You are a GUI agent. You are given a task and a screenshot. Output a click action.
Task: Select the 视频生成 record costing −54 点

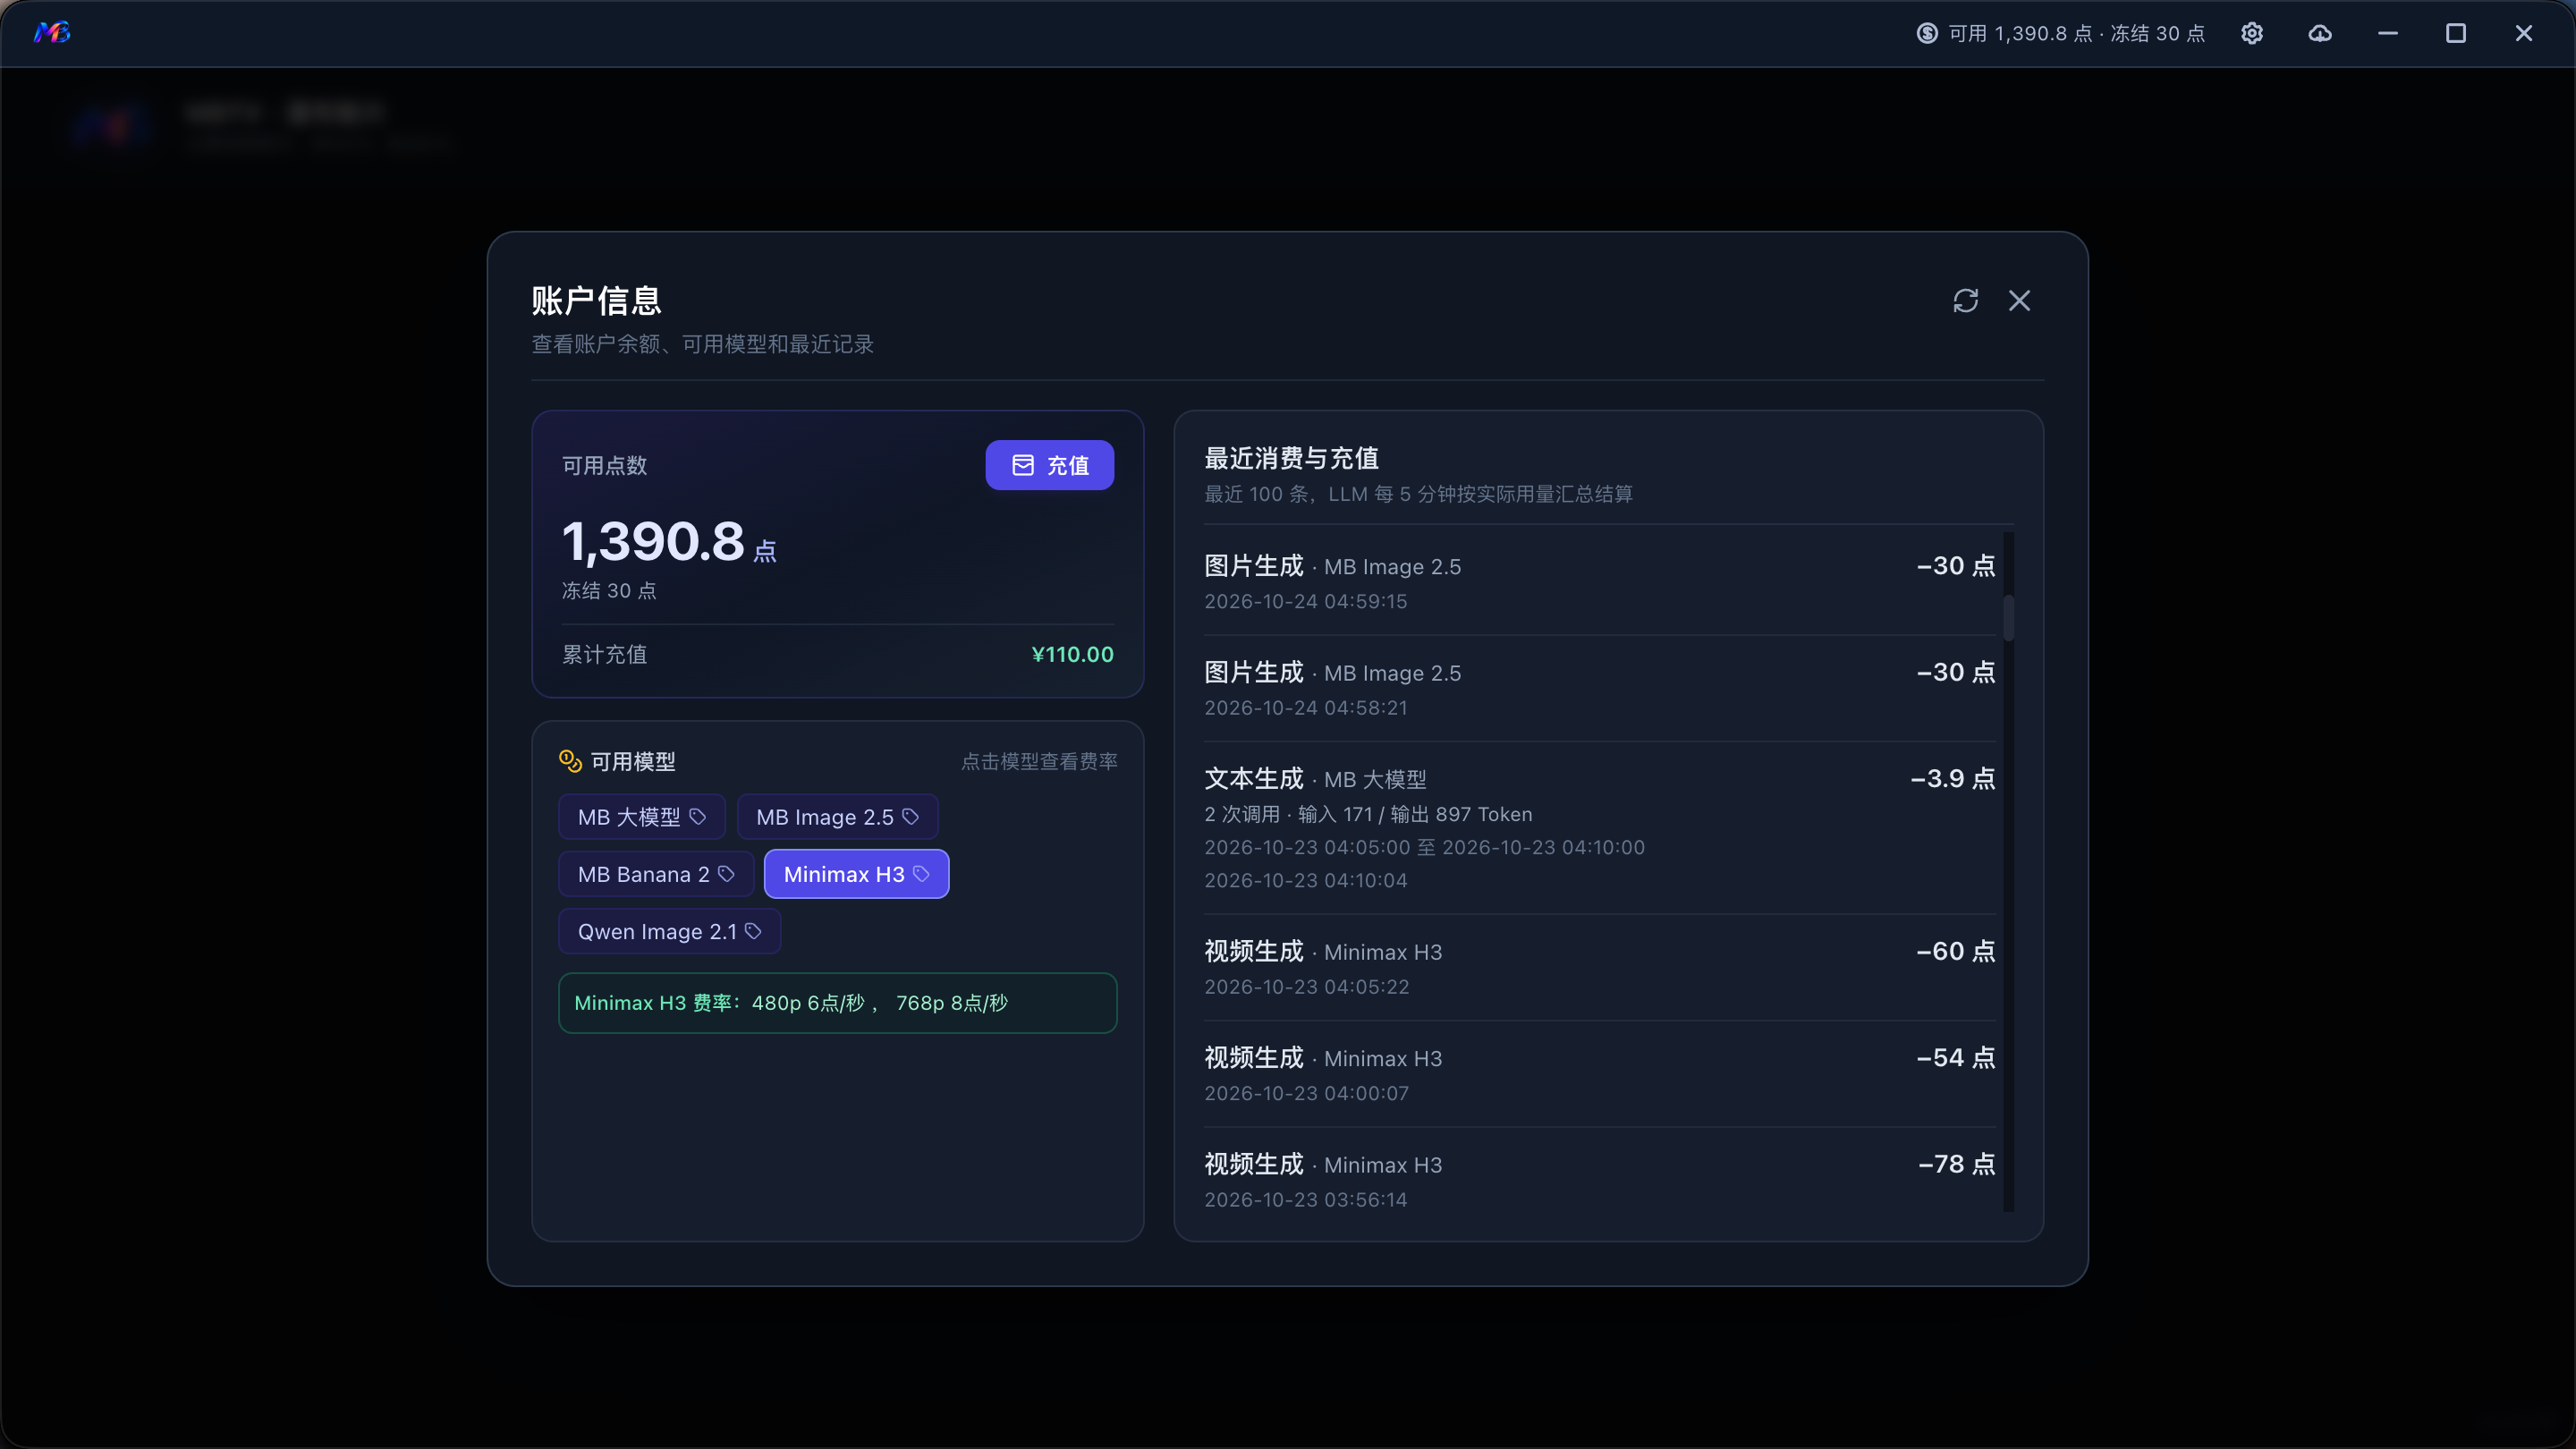1600,1074
